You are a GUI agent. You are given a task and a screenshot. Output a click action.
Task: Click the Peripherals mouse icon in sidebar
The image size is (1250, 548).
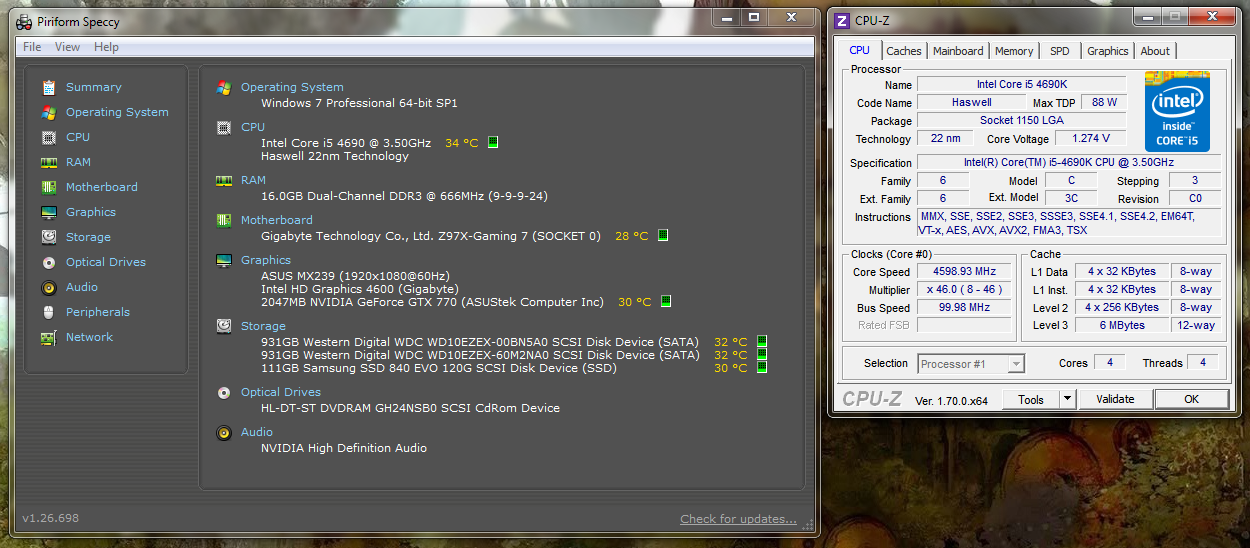coord(48,312)
